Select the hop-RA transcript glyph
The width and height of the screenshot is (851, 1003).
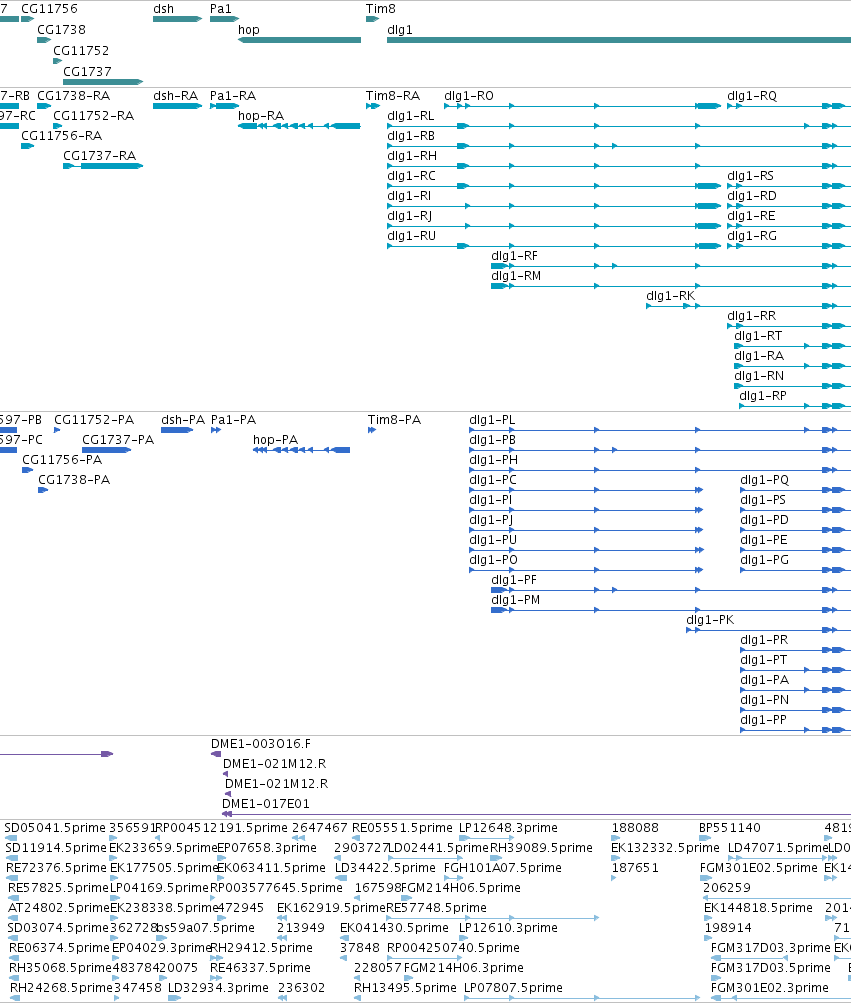(299, 126)
